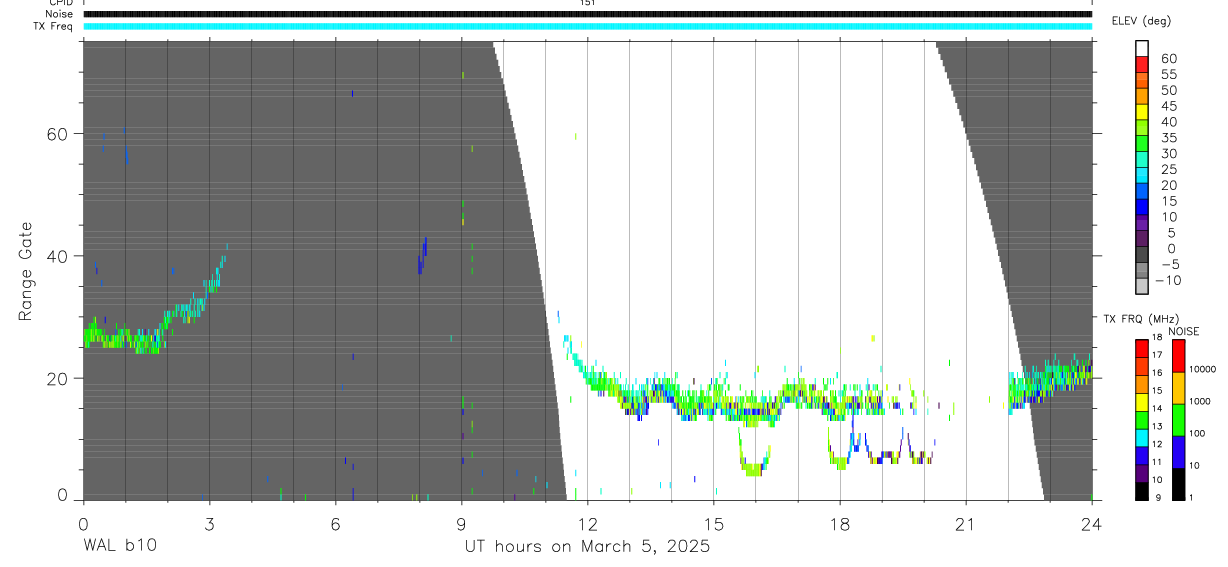Click the '60' tick on Range Gate axis
The image size is (1228, 567).
(x=58, y=134)
